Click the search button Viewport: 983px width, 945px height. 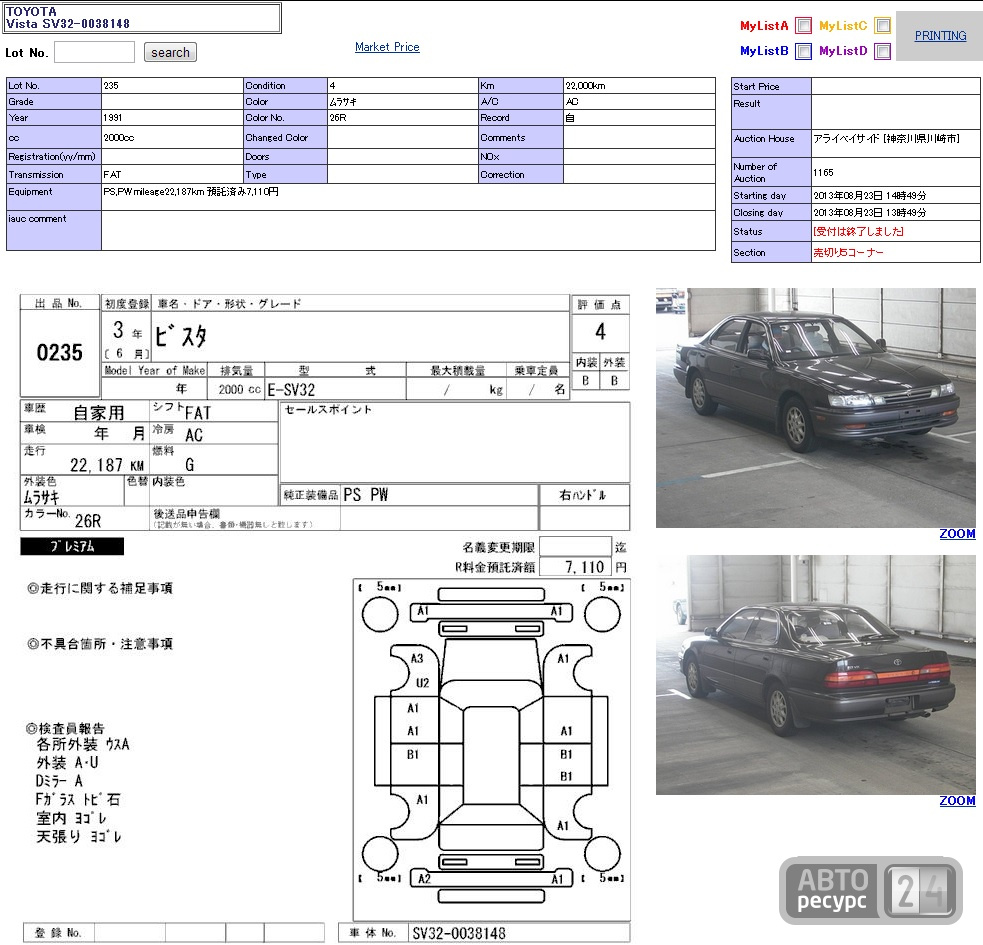(x=170, y=52)
